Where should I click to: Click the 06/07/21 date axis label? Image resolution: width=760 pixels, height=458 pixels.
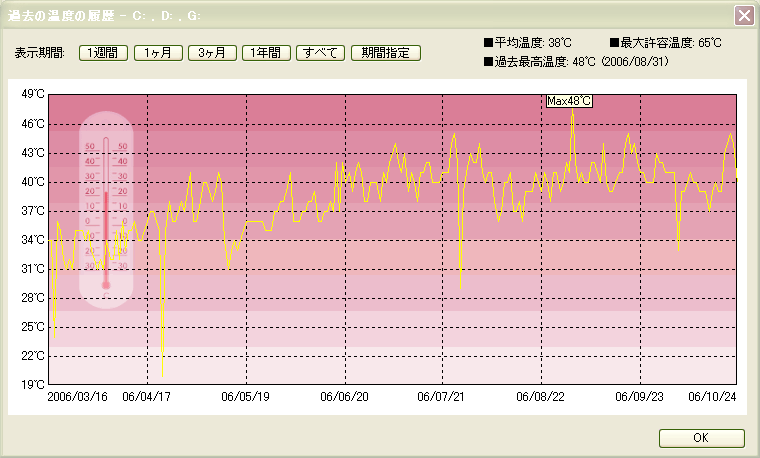(441, 397)
